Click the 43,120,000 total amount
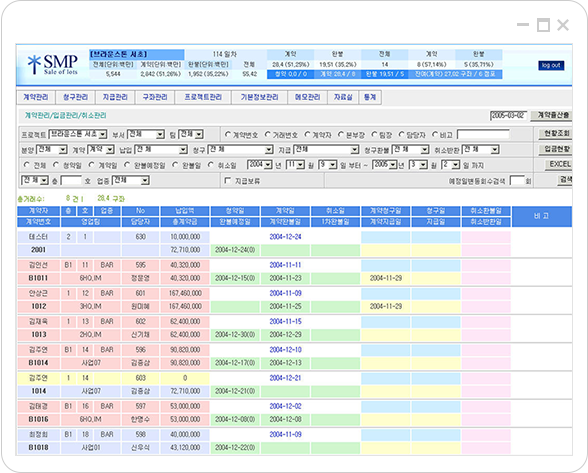The height and width of the screenshot is (473, 588). (x=185, y=447)
